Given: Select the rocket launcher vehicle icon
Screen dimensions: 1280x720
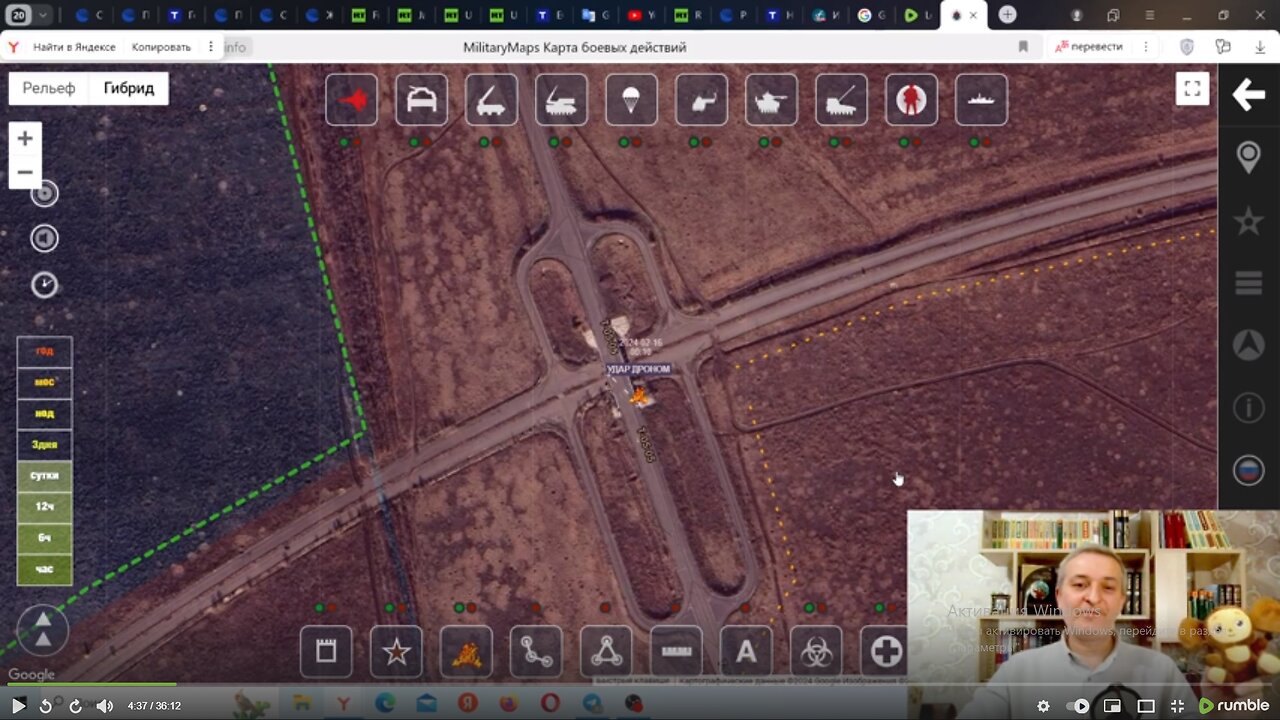Looking at the screenshot, I should (x=491, y=99).
